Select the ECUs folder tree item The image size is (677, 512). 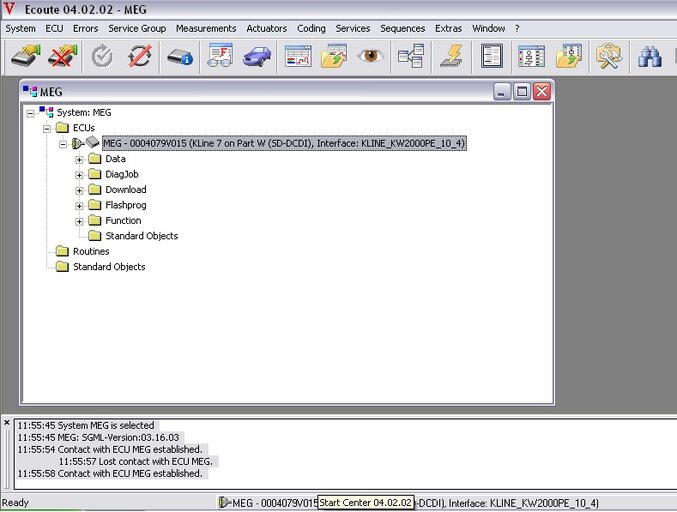[x=84, y=128]
